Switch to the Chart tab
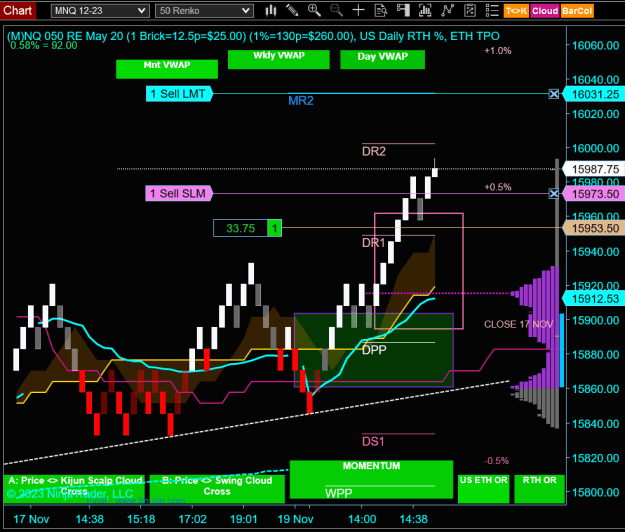Image resolution: width=625 pixels, height=532 pixels. [x=18, y=10]
